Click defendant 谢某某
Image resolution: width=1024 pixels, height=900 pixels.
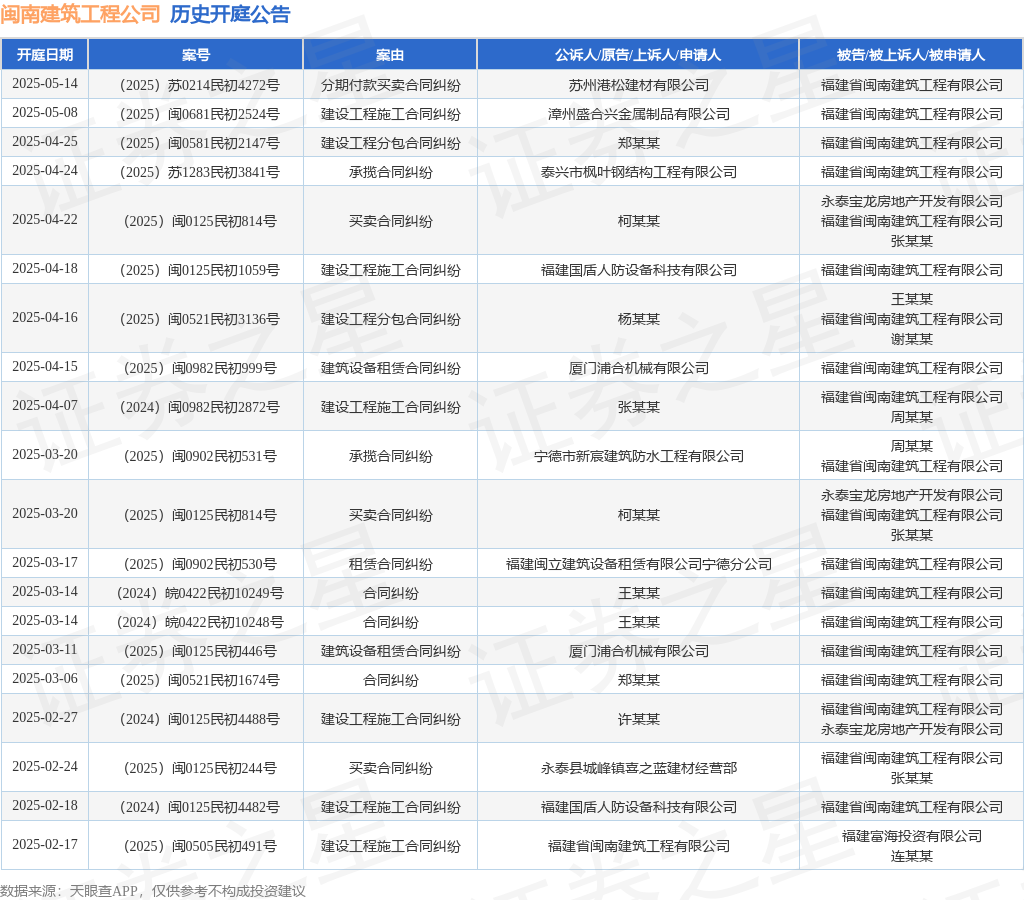pyautogui.click(x=912, y=339)
